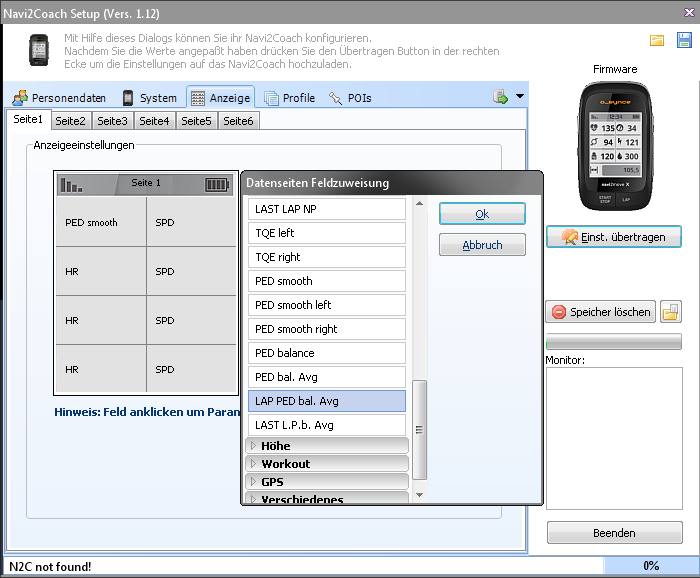Image resolution: width=700 pixels, height=578 pixels.
Task: Click the PED smooth cell in the page layout
Action: (x=101, y=222)
